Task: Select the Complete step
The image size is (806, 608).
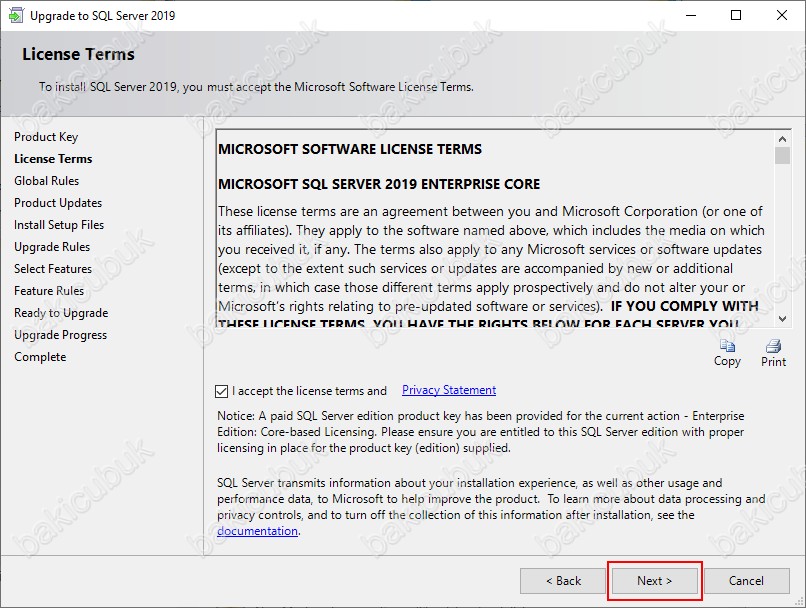Action: [x=40, y=357]
